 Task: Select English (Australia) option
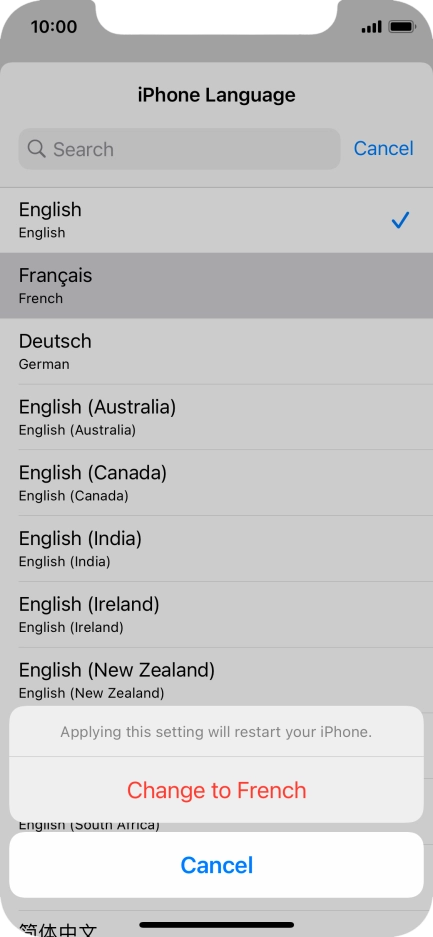pos(216,417)
